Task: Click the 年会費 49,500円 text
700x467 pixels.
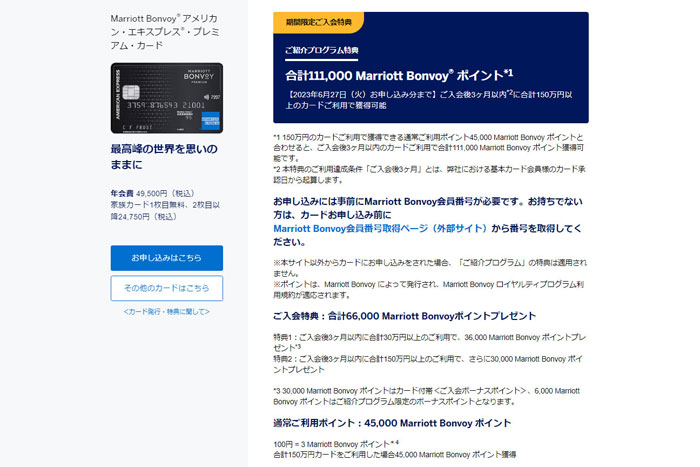Action: 153,193
